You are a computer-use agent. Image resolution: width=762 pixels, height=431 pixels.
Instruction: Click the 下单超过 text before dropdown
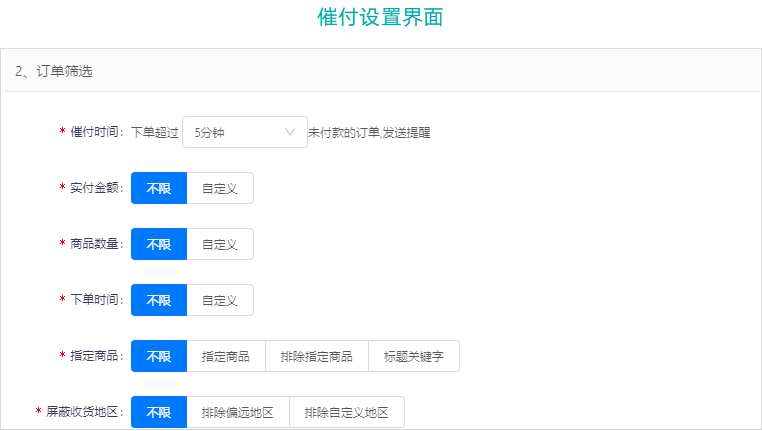(x=155, y=132)
